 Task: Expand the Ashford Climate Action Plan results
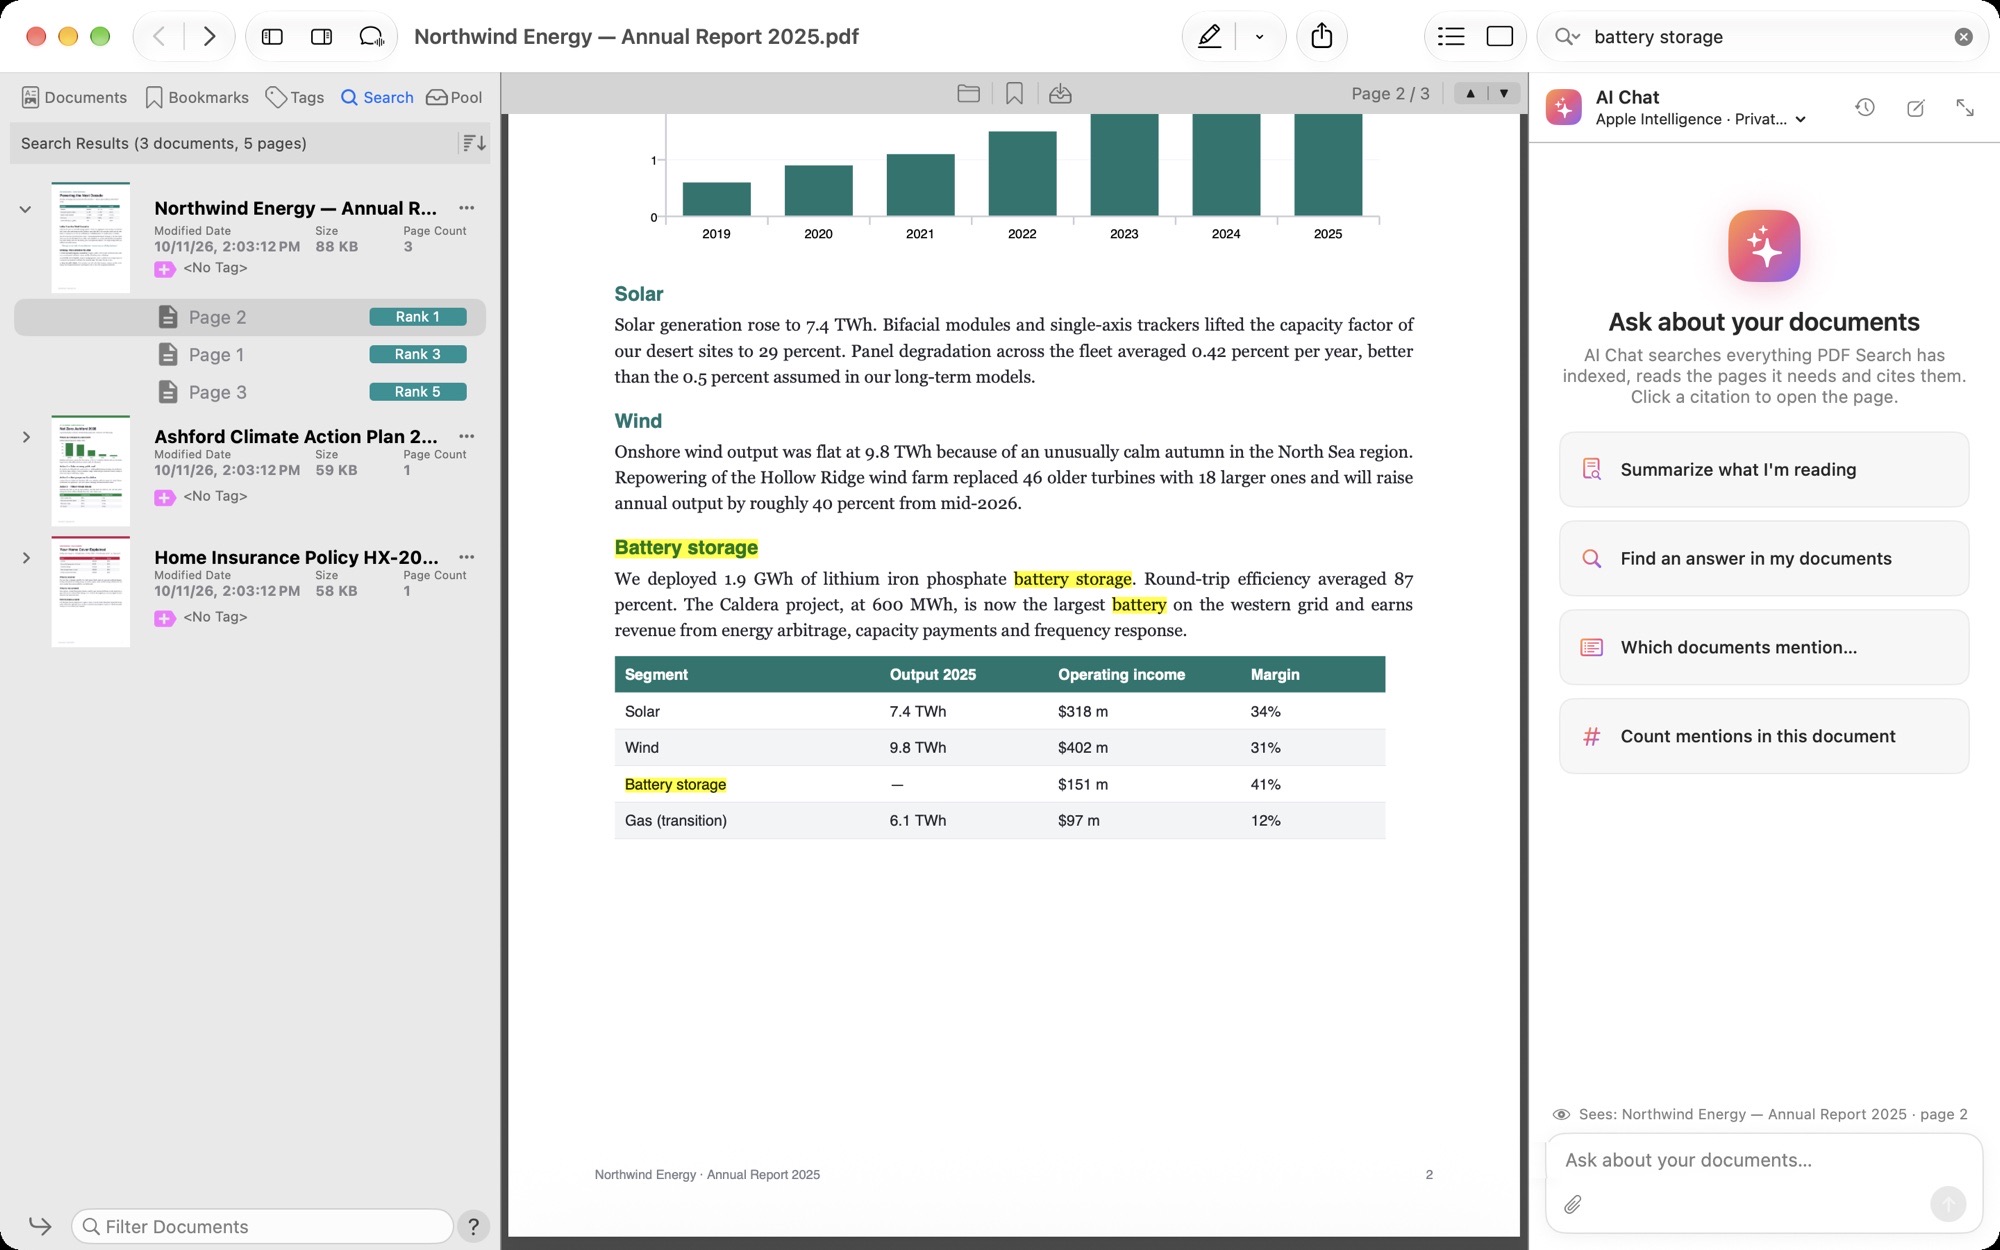click(x=26, y=437)
